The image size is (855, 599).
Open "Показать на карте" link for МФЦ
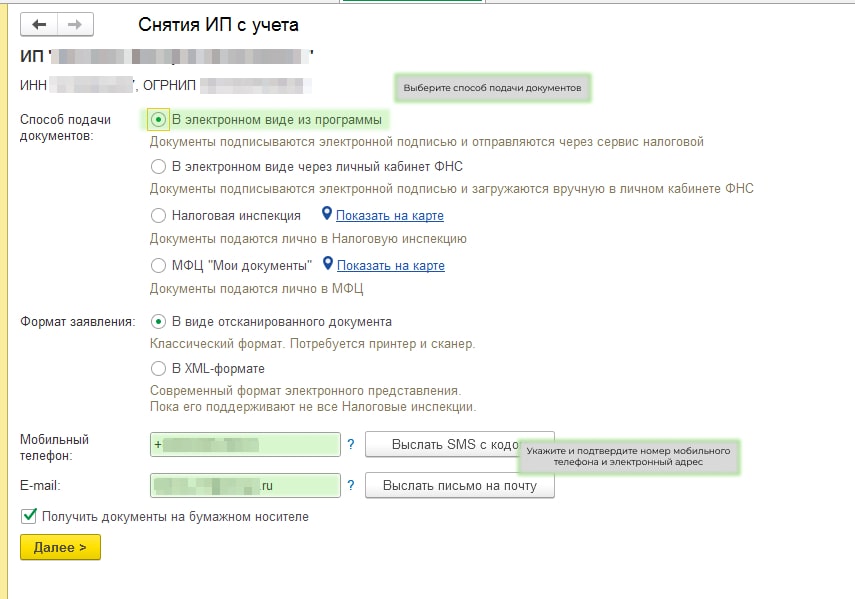click(x=390, y=265)
